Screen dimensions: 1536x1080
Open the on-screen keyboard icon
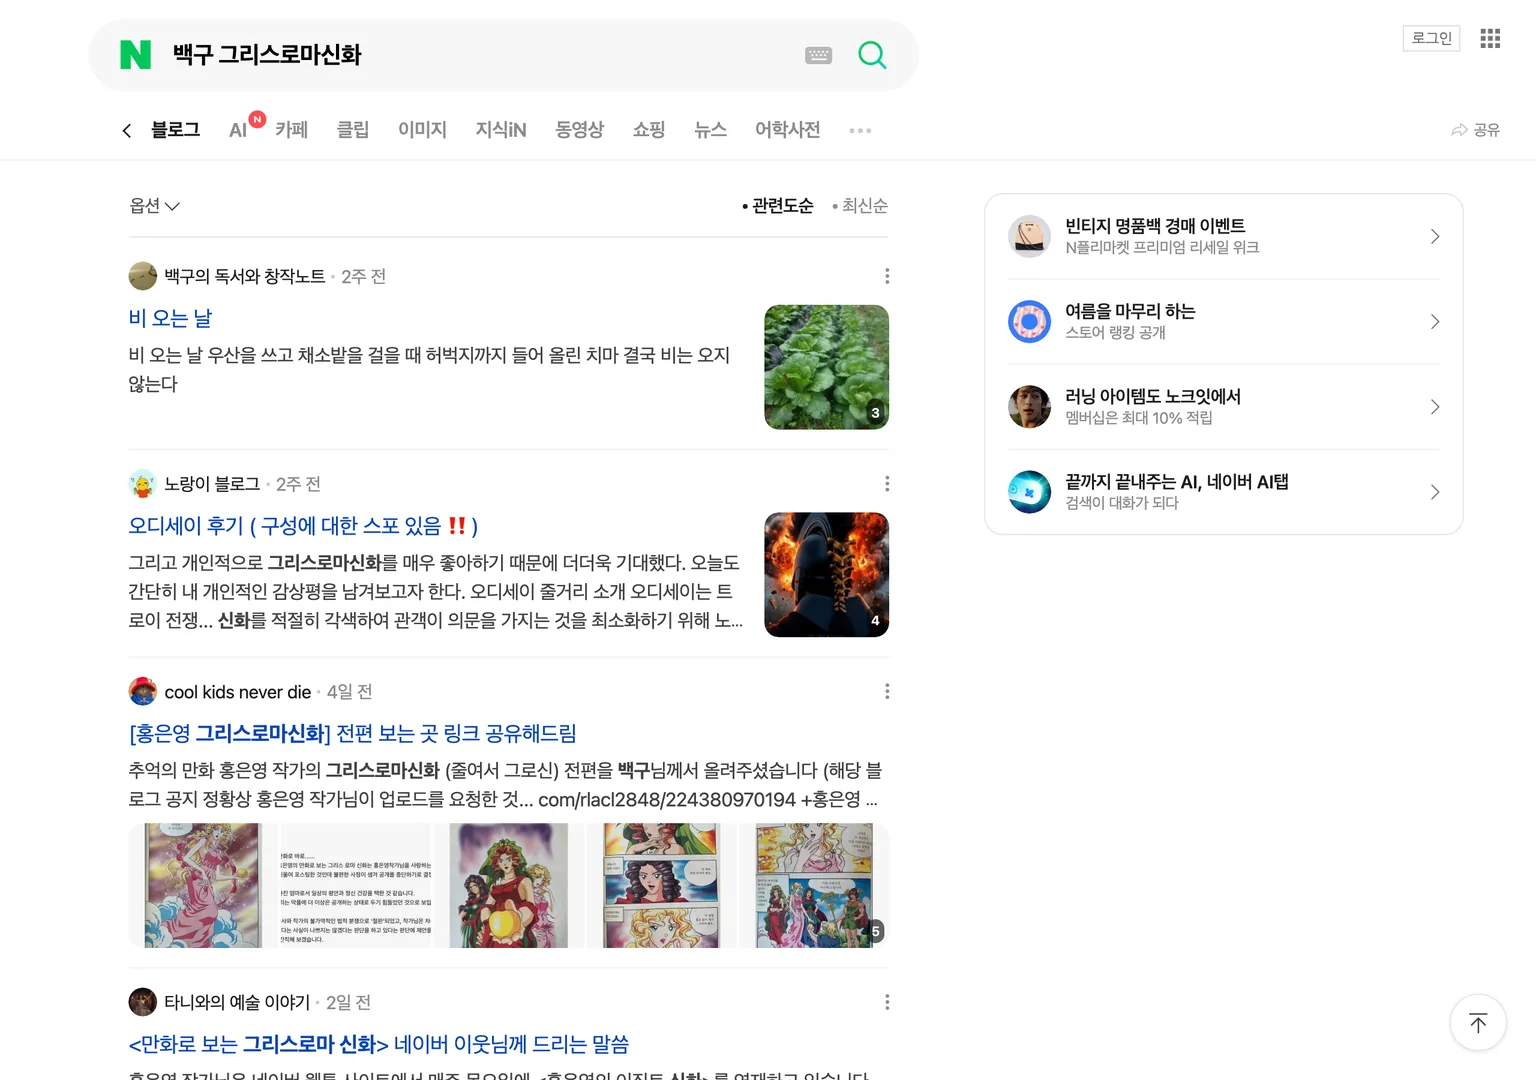point(818,55)
